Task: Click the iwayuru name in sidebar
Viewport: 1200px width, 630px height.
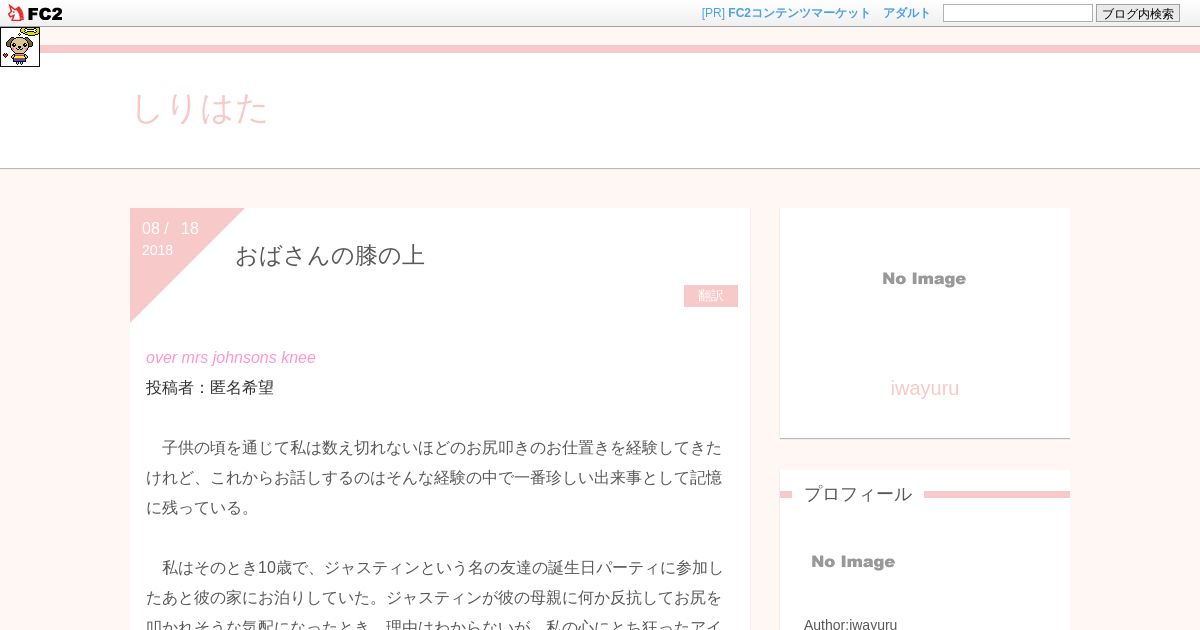Action: (925, 388)
